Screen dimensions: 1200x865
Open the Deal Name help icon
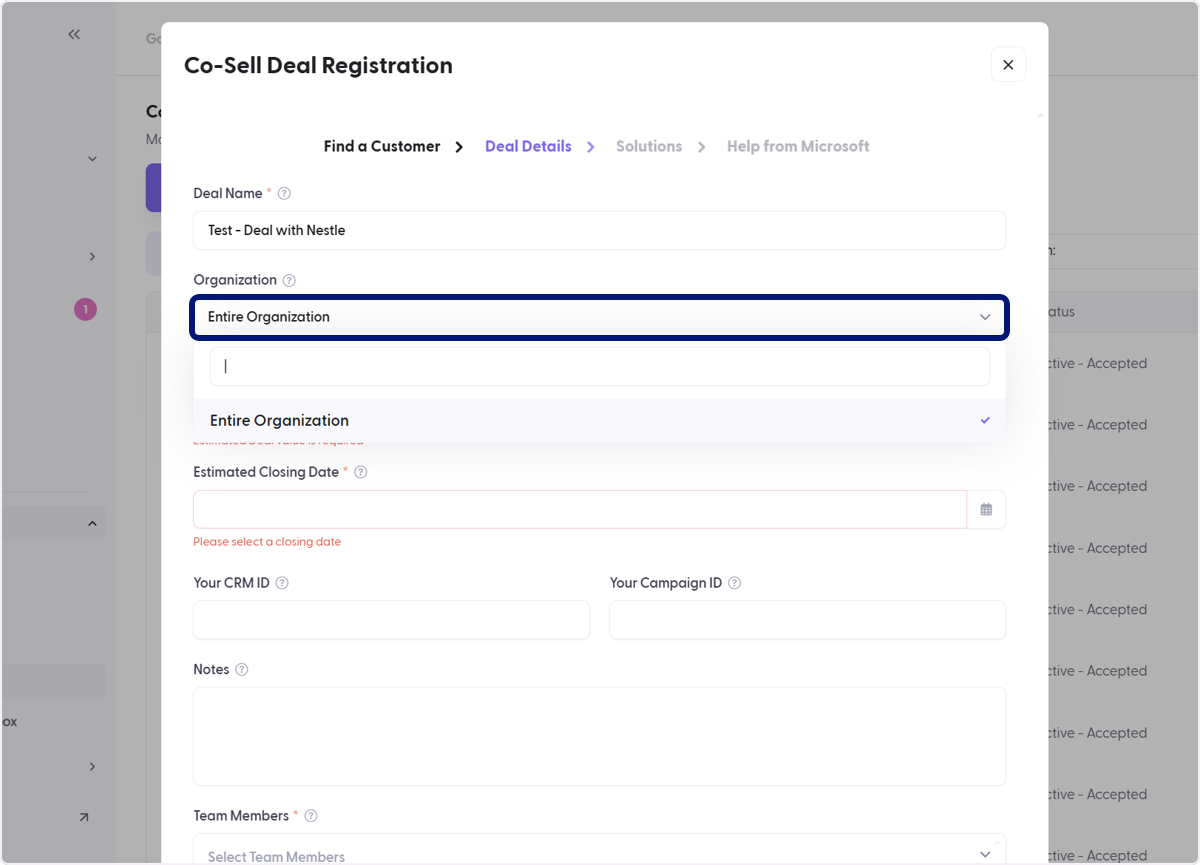pyautogui.click(x=284, y=193)
